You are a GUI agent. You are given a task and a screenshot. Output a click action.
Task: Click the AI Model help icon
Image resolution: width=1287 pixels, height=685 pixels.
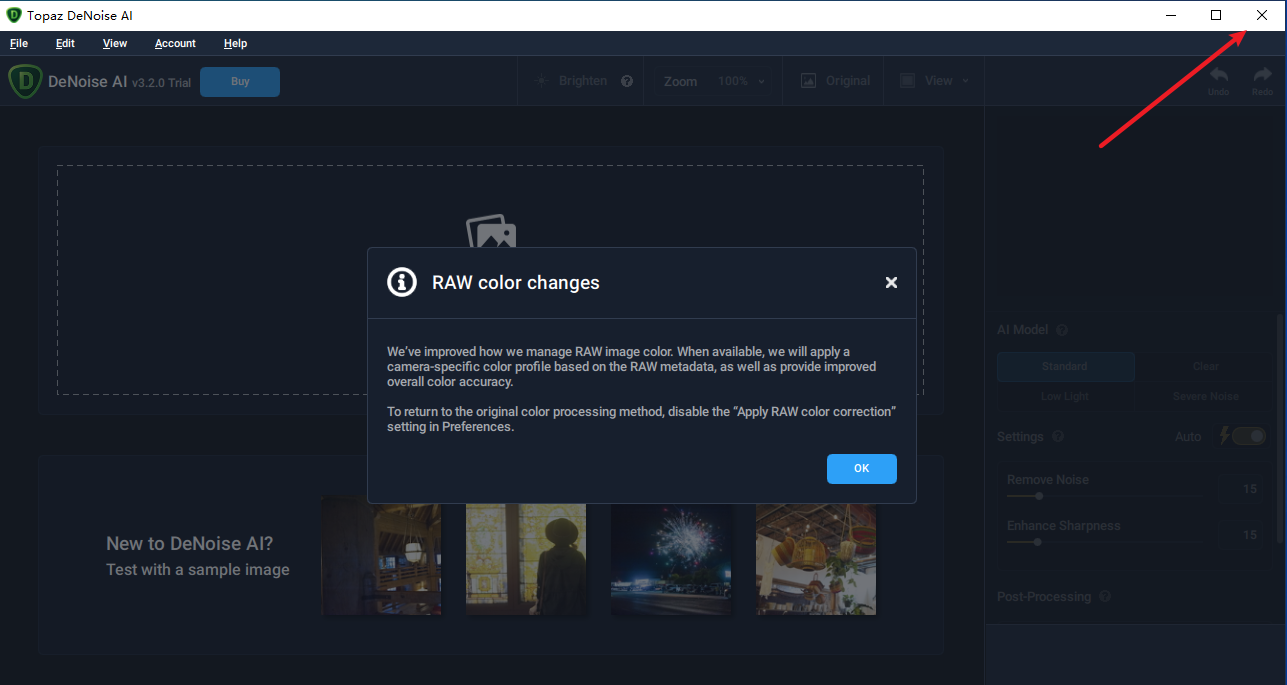(x=1062, y=330)
